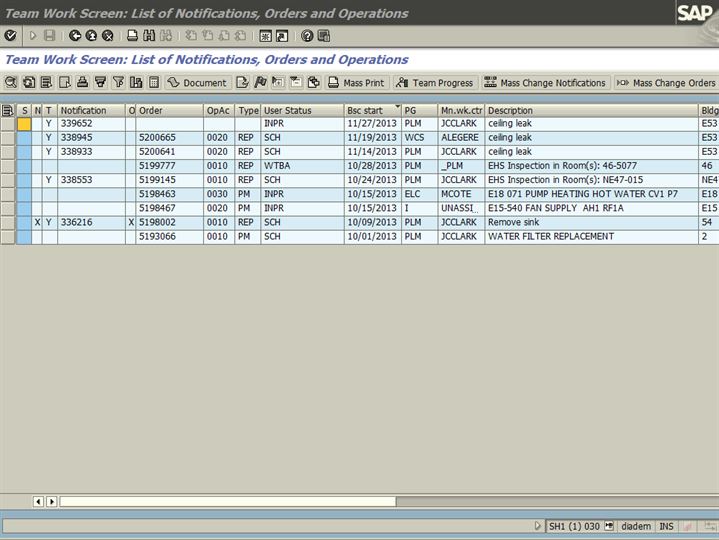
Task: Click the Mass Change Notifications button
Action: point(545,82)
